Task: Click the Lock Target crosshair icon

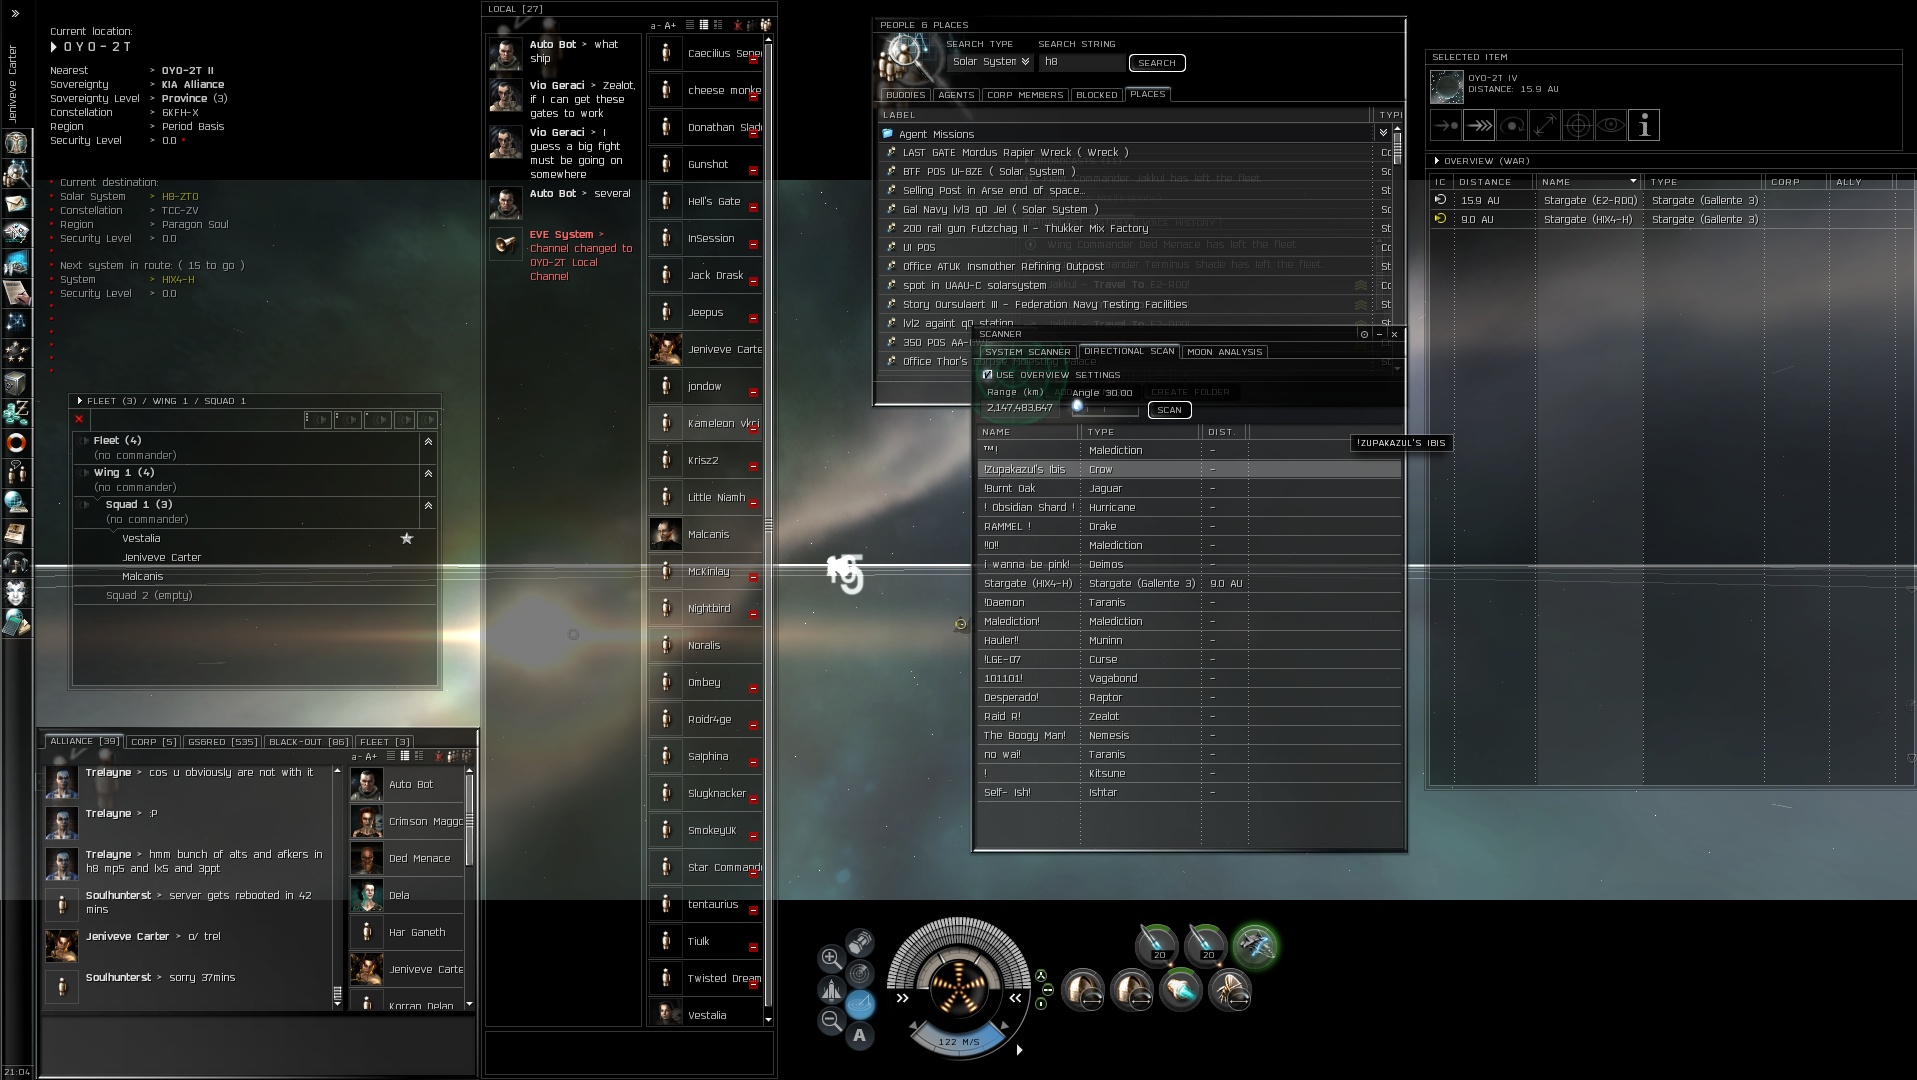Action: point(1578,125)
